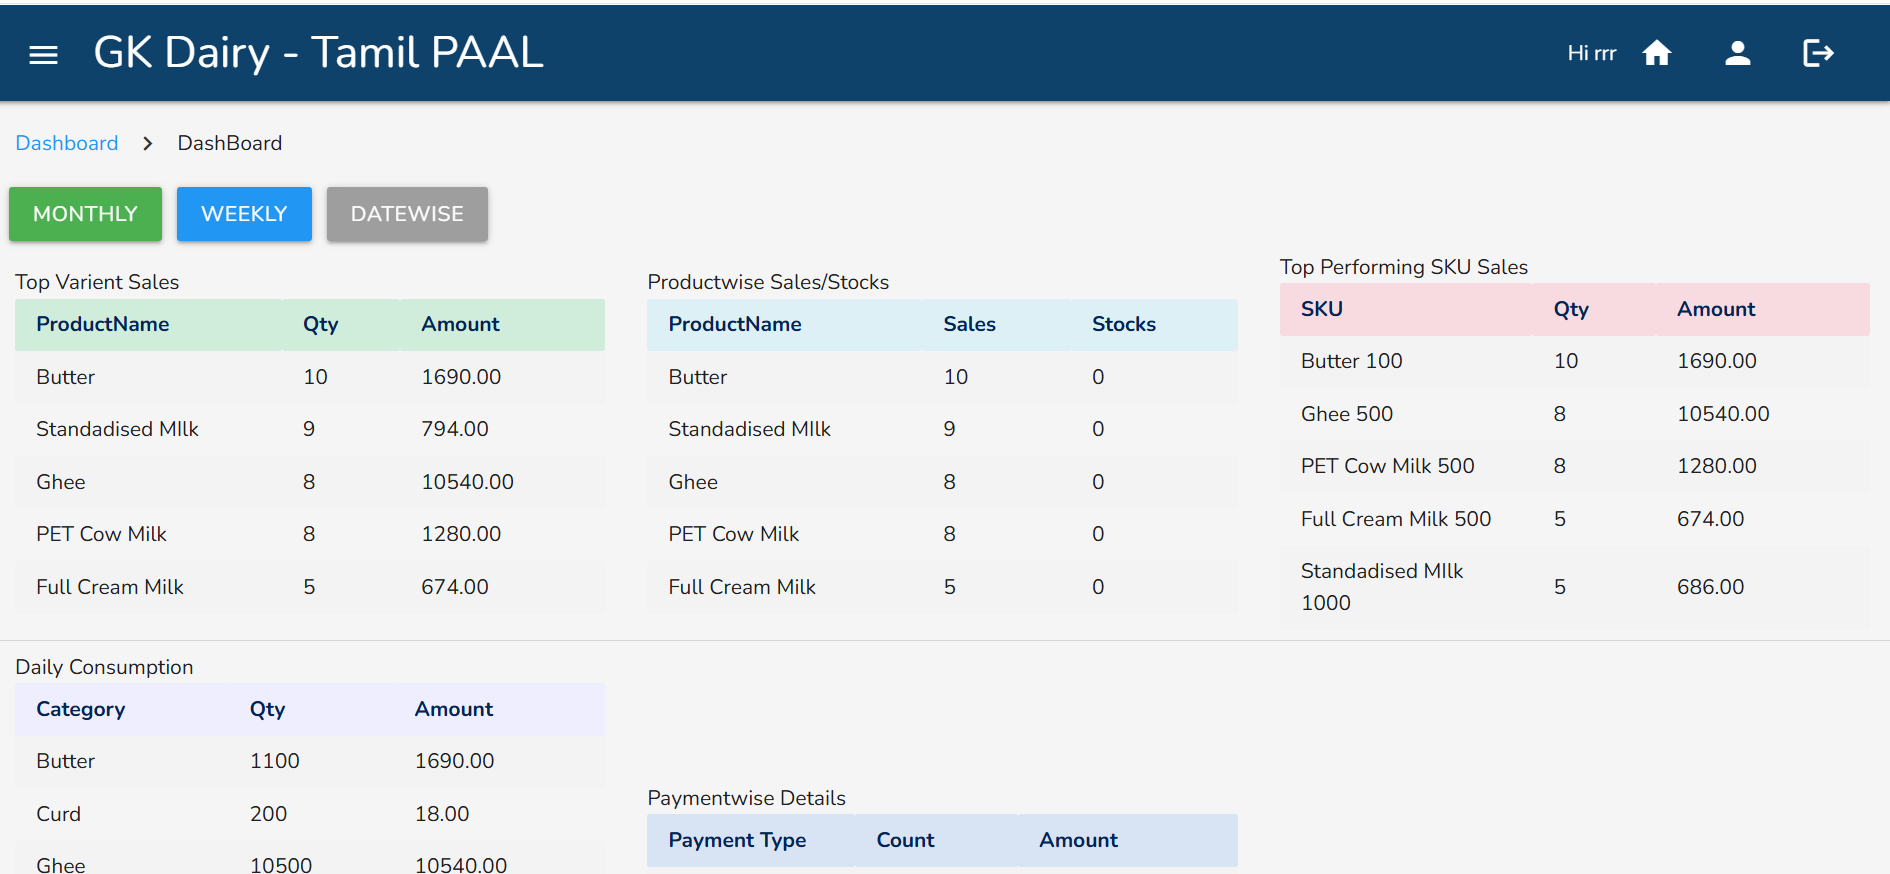The image size is (1890, 874).
Task: Click the Category column header
Action: (81, 709)
